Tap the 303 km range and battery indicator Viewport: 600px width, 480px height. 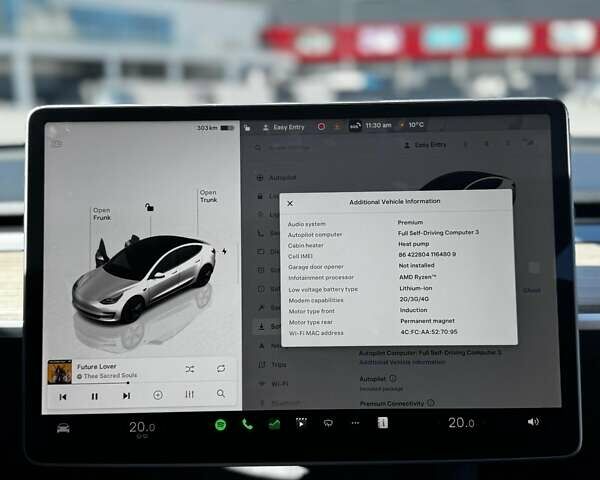(x=215, y=127)
